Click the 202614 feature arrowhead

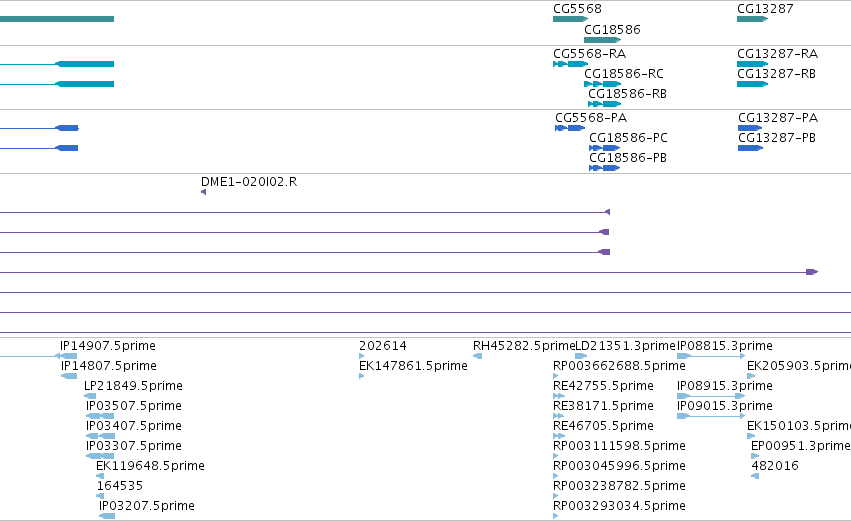tap(361, 356)
